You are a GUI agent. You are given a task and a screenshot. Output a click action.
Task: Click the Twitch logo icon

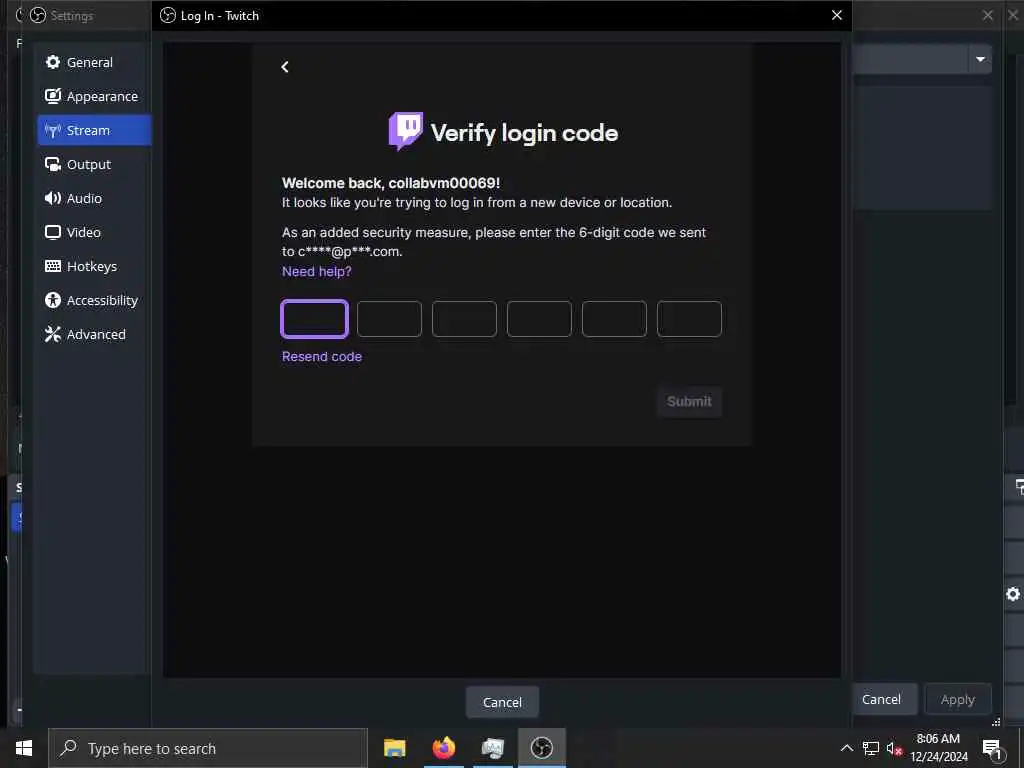pos(406,131)
